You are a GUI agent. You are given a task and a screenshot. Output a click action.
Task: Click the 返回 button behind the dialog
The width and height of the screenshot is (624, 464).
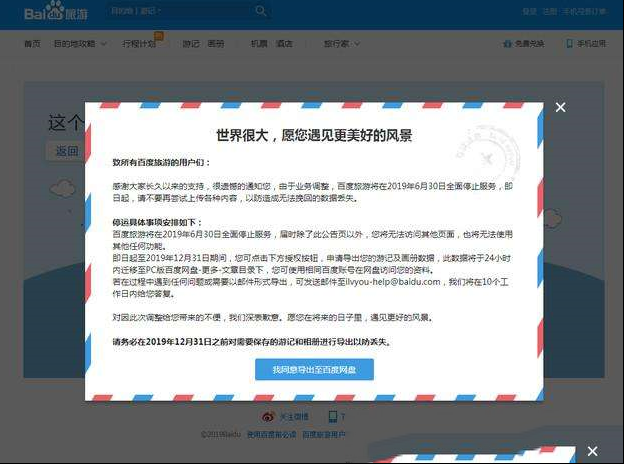pyautogui.click(x=67, y=151)
